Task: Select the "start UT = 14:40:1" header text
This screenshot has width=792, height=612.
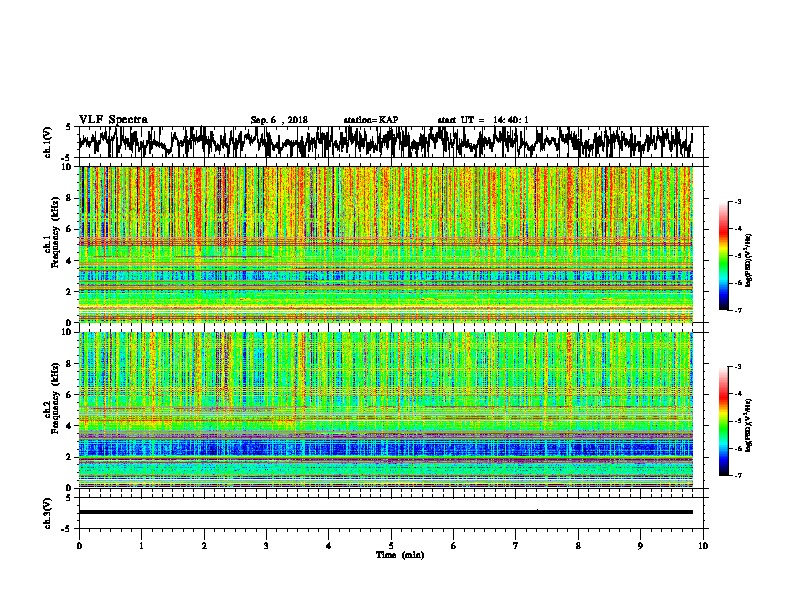Action: click(x=483, y=120)
